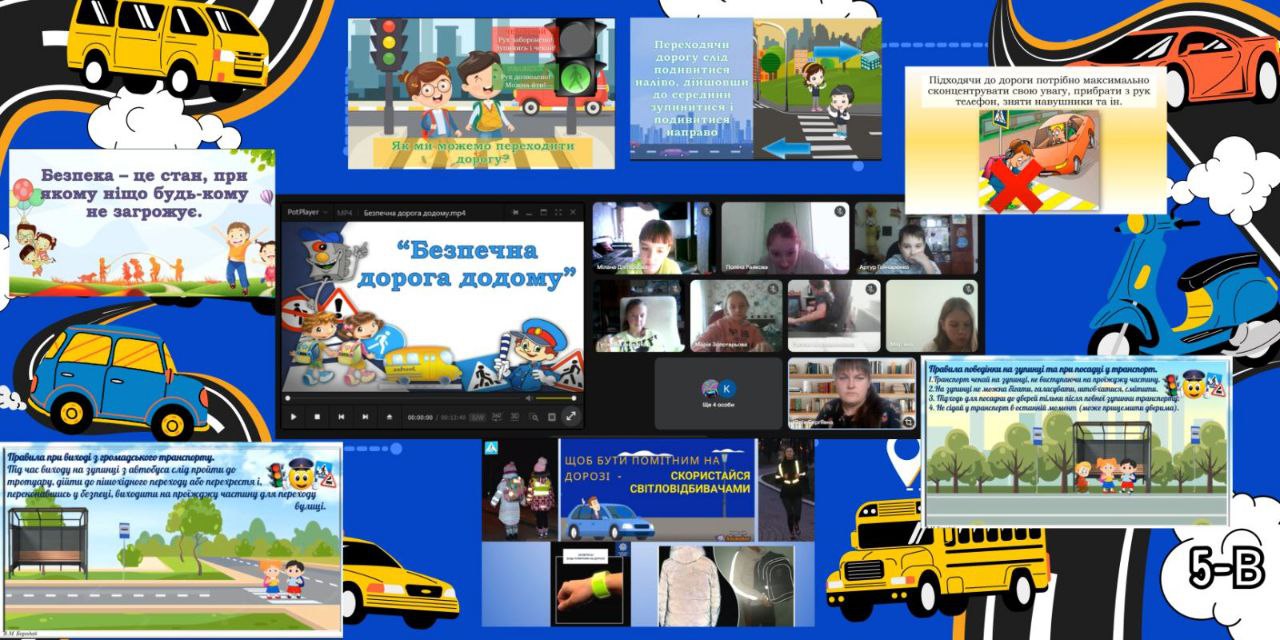The width and height of the screenshot is (1280, 640).
Task: Skip to the previous track in PotPlayer
Action: [x=341, y=416]
